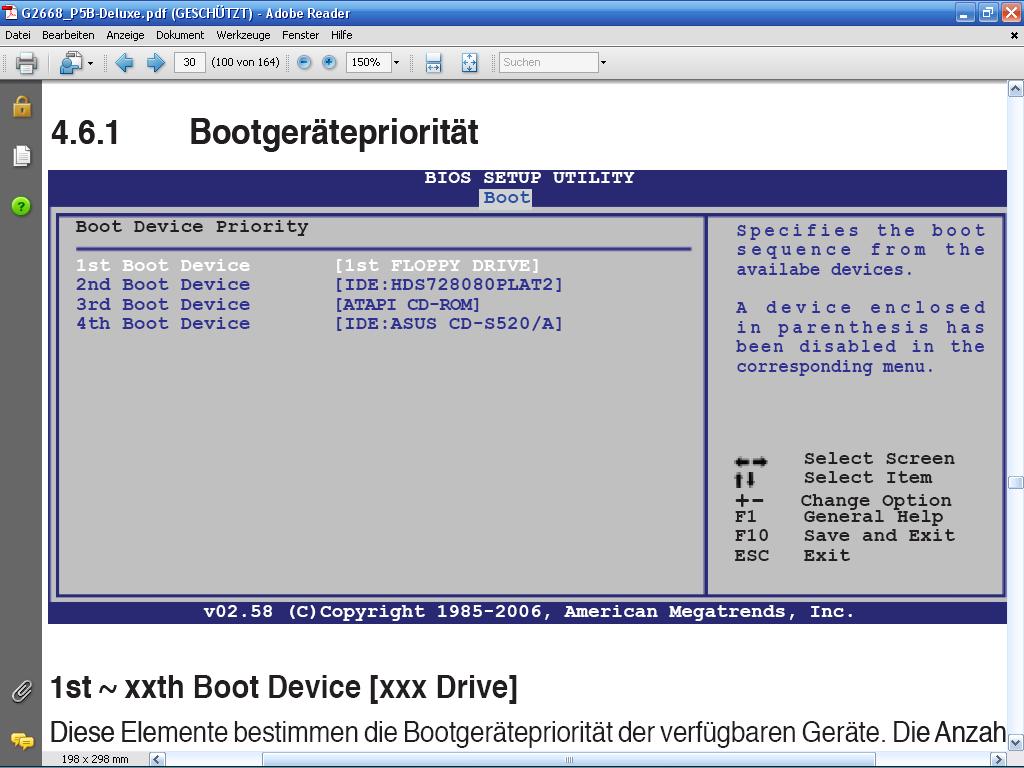Click the '2nd Boot Device' text
1024x768 pixels.
click(x=163, y=284)
